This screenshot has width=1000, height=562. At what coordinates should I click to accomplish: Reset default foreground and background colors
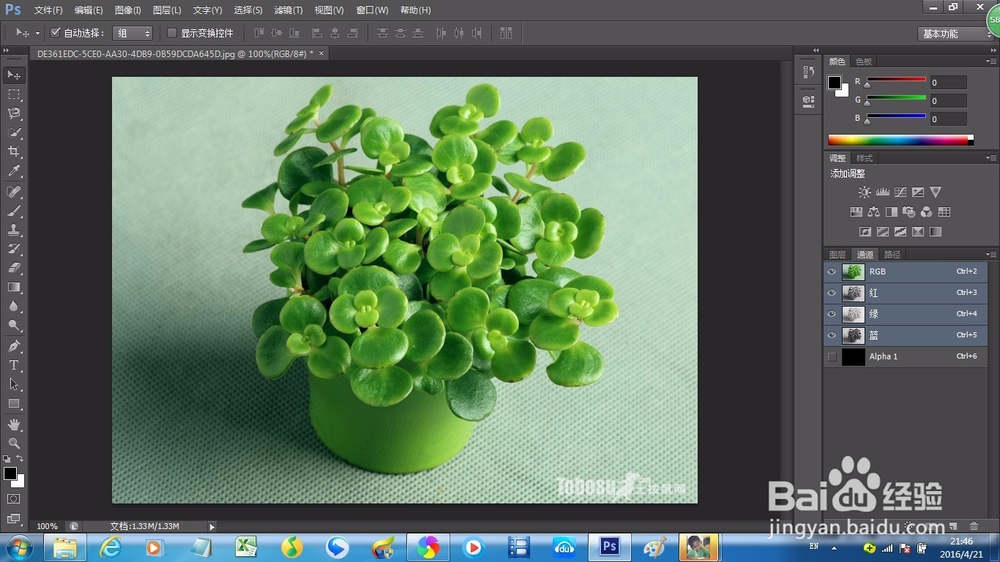coord(6,459)
